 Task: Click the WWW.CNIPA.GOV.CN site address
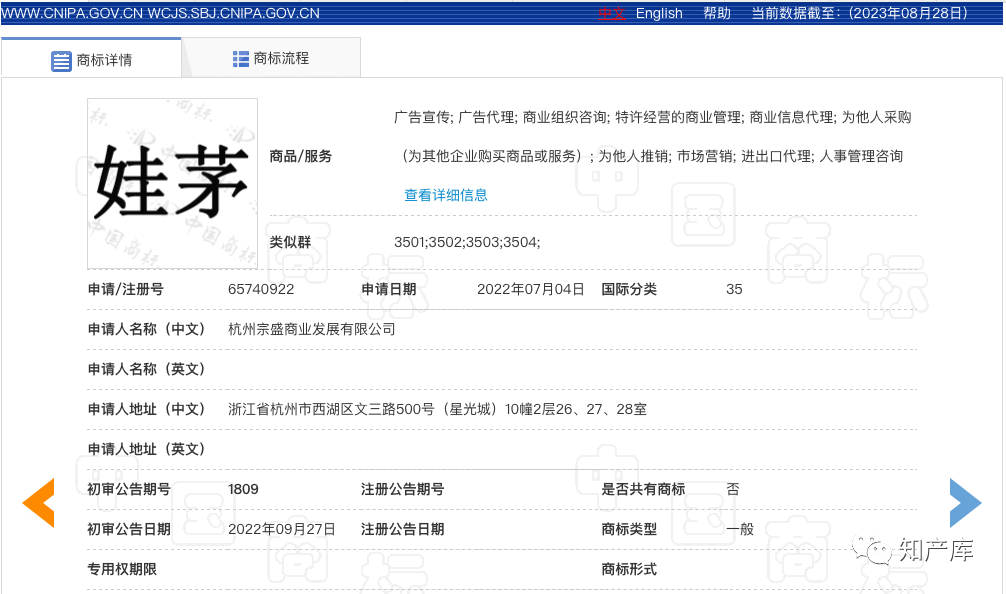70,13
